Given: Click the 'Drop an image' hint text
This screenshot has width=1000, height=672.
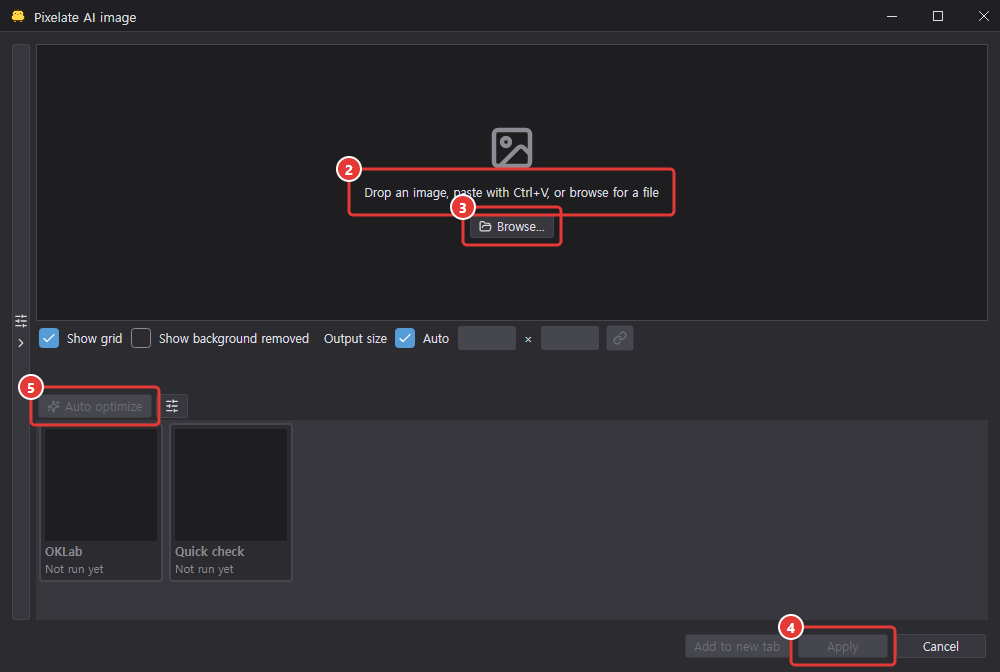Looking at the screenshot, I should click(x=511, y=193).
